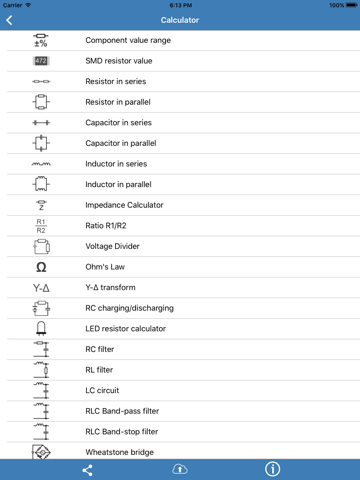The width and height of the screenshot is (360, 480).
Task: Click the SMD resistor 472 chip icon
Action: (41, 61)
